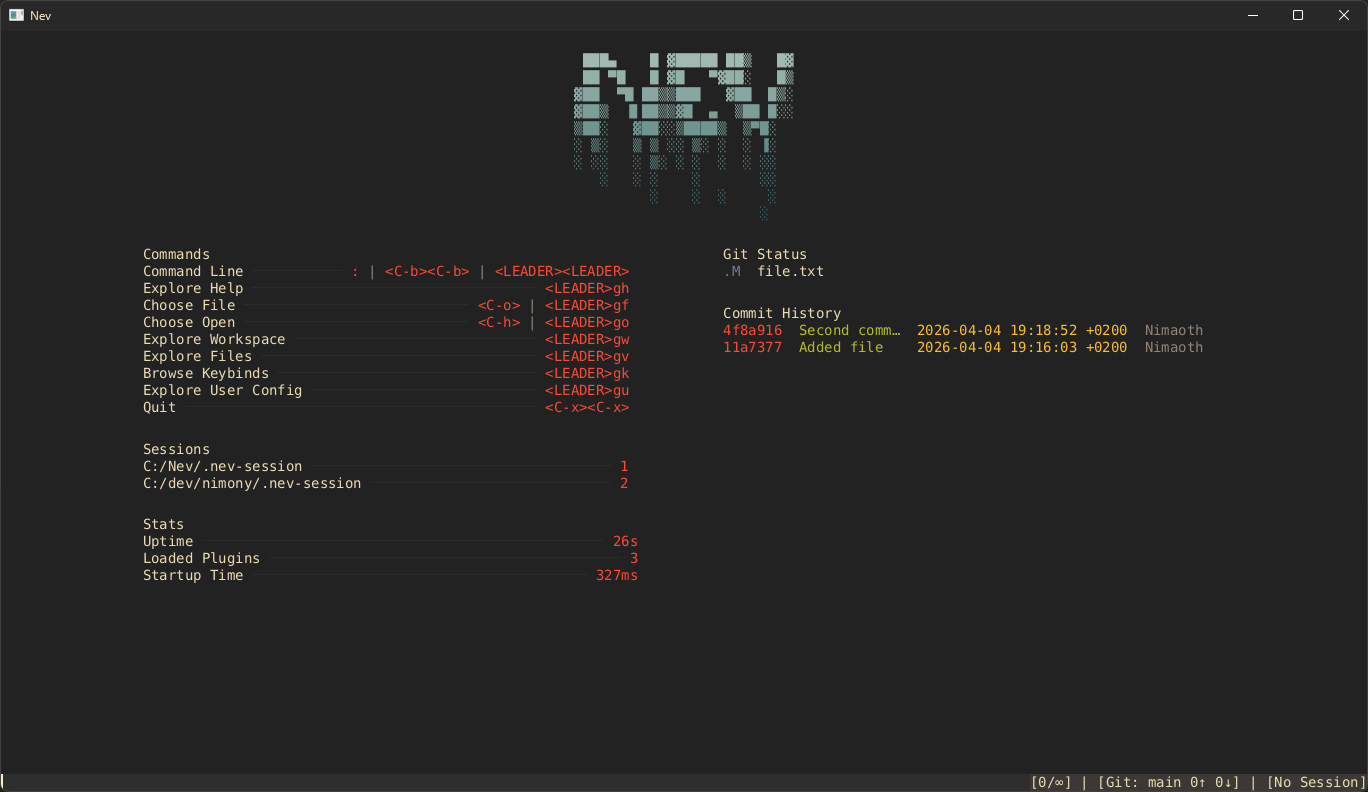This screenshot has height=792, width=1368.
Task: Click the <LEADER><LEADER> keybind text
Action: point(562,271)
